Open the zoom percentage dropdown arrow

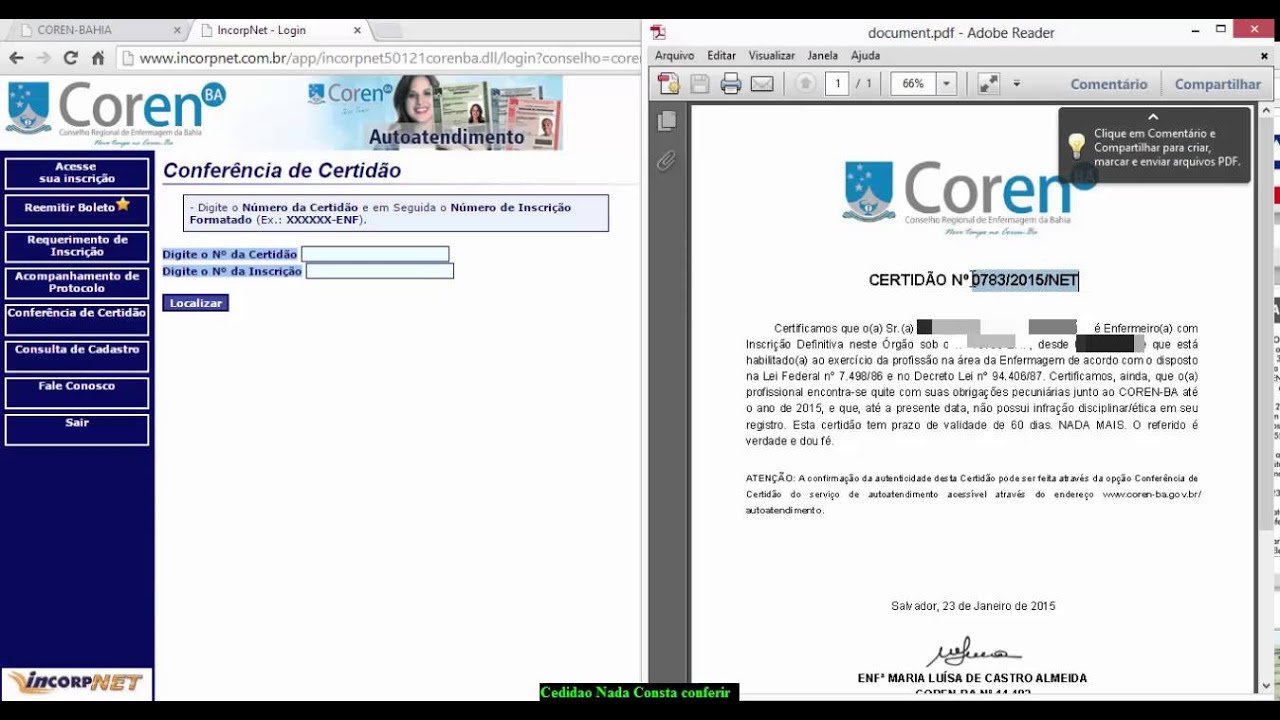(x=947, y=84)
